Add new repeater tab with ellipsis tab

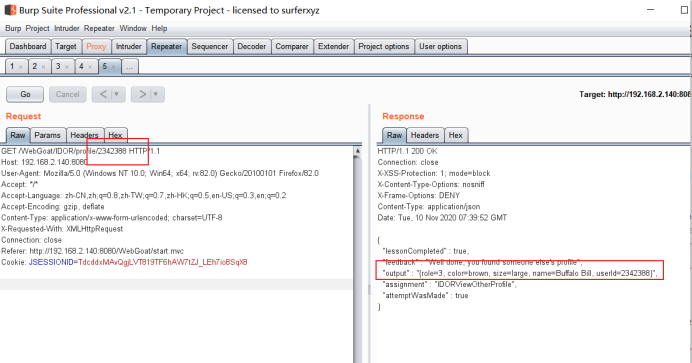coord(129,67)
